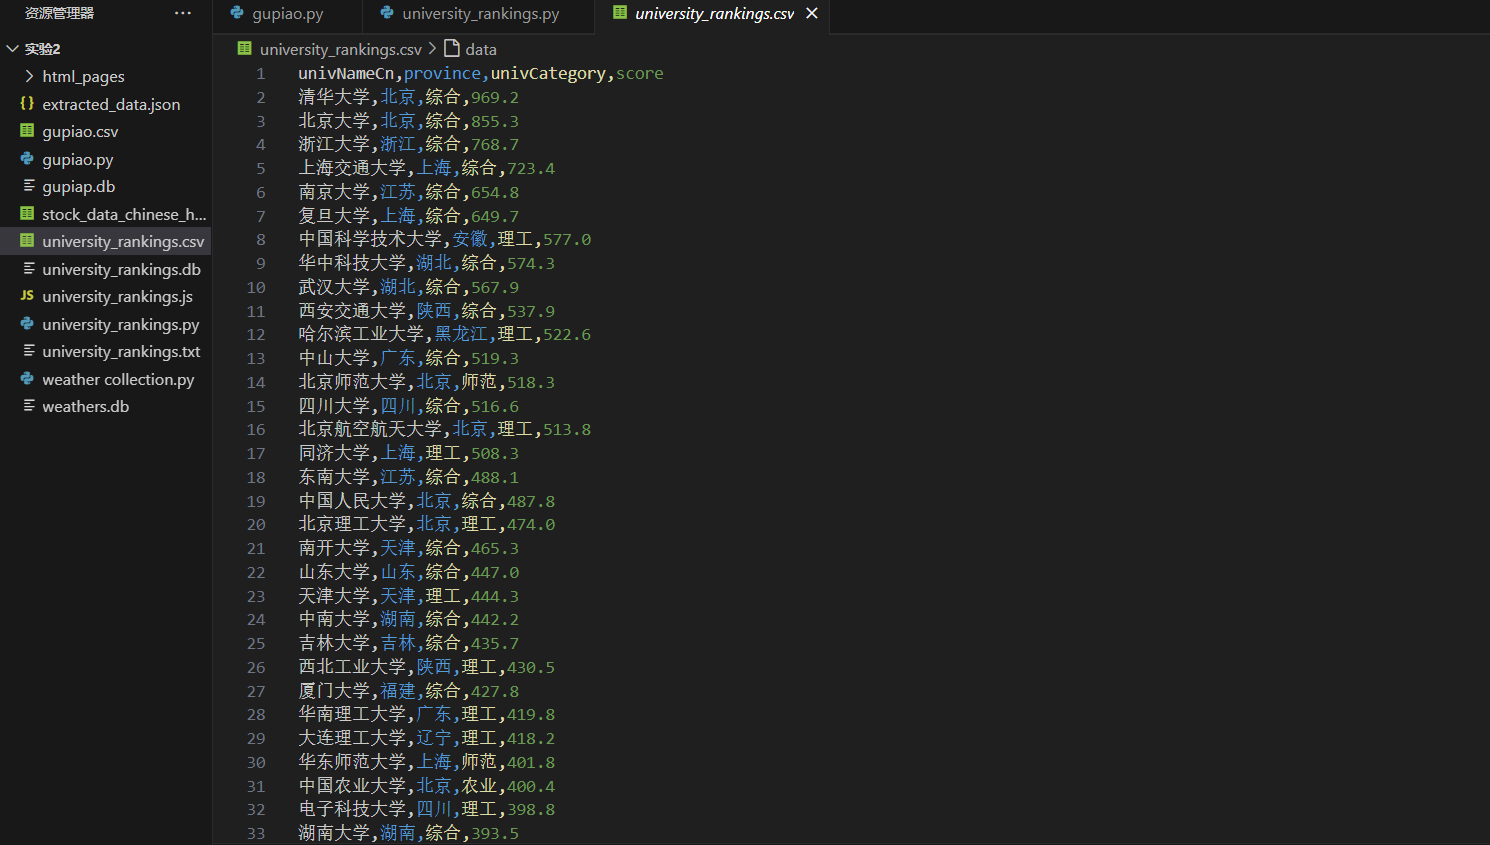Close the university_rankings.csv tab
Image resolution: width=1490 pixels, height=845 pixels.
812,13
